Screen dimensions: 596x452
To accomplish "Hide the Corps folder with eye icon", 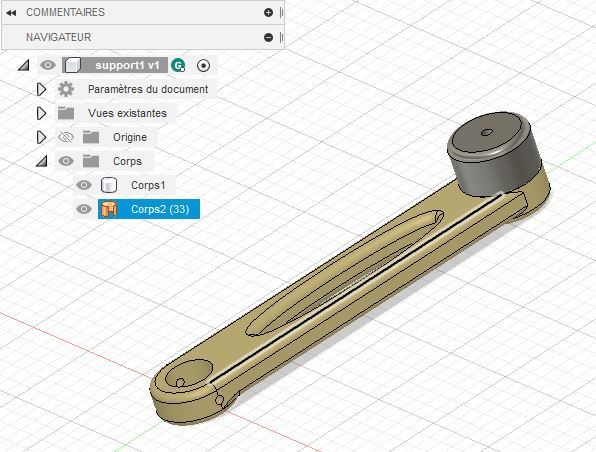I will [x=66, y=161].
